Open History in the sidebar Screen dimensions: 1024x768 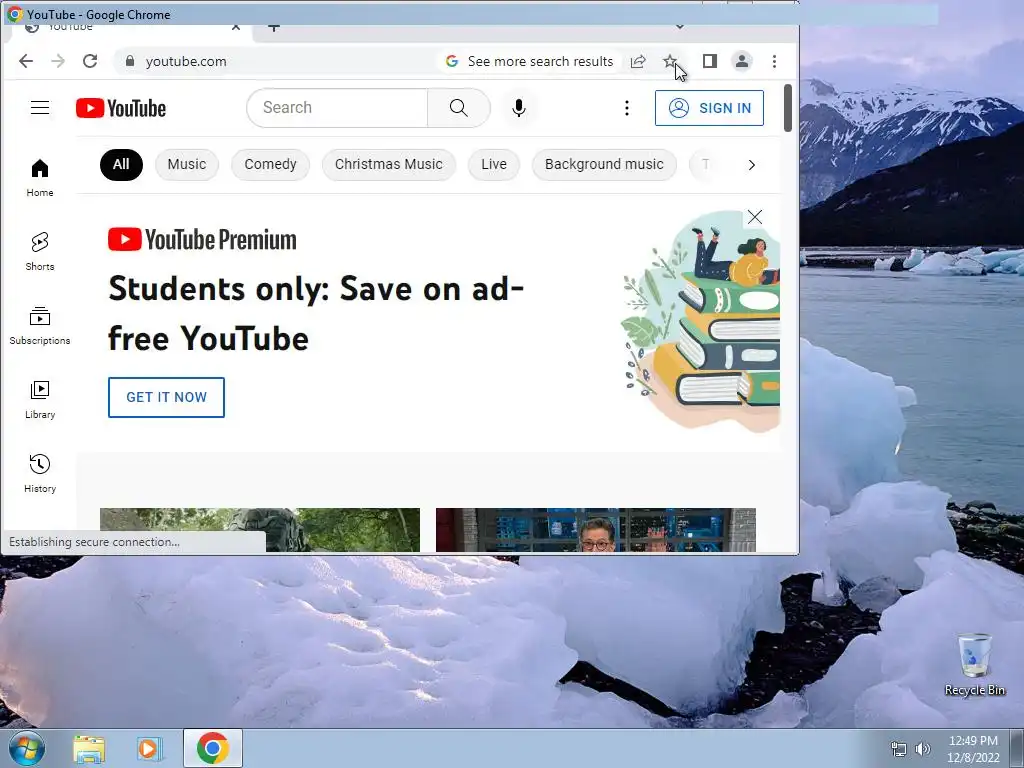pyautogui.click(x=40, y=473)
